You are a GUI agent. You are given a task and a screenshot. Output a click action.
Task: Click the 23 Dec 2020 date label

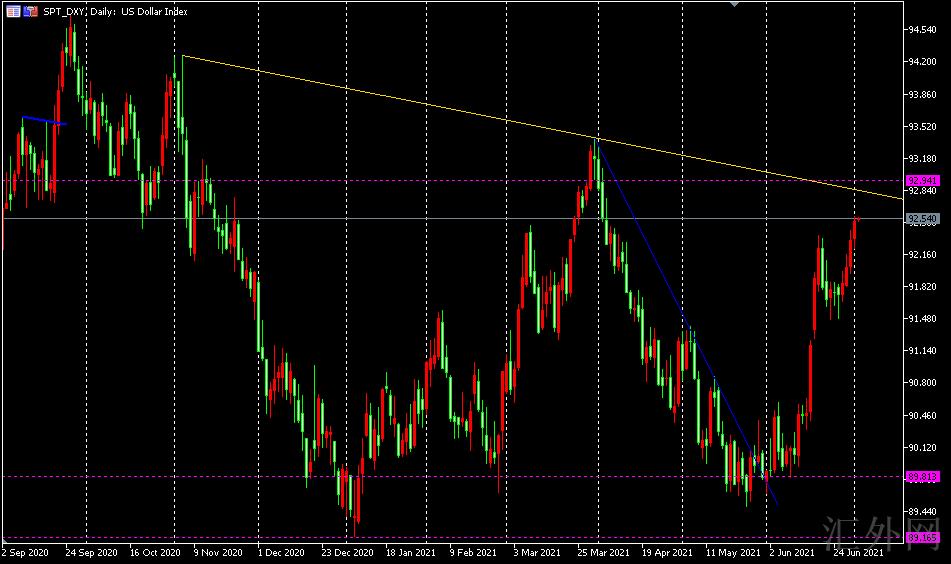click(x=348, y=552)
